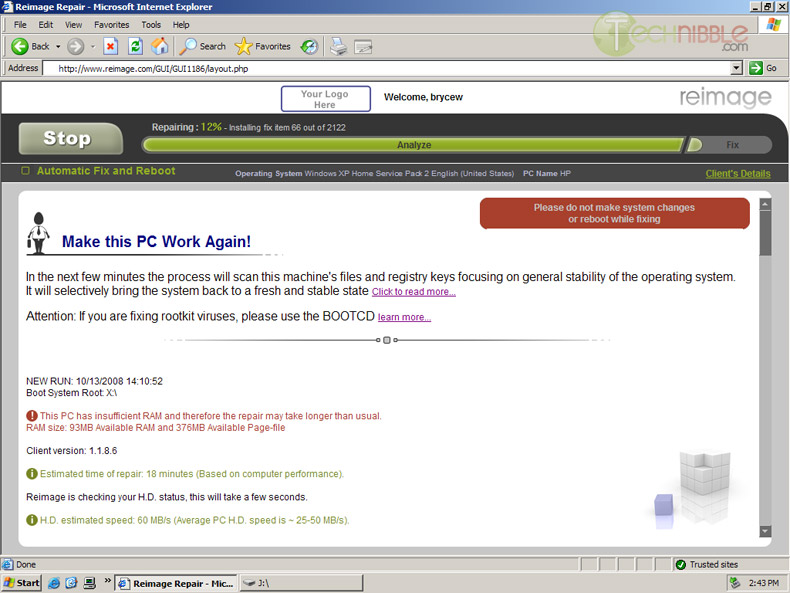The height and width of the screenshot is (593, 790).
Task: Click the green info icon by estimated repair time
Action: click(32, 474)
